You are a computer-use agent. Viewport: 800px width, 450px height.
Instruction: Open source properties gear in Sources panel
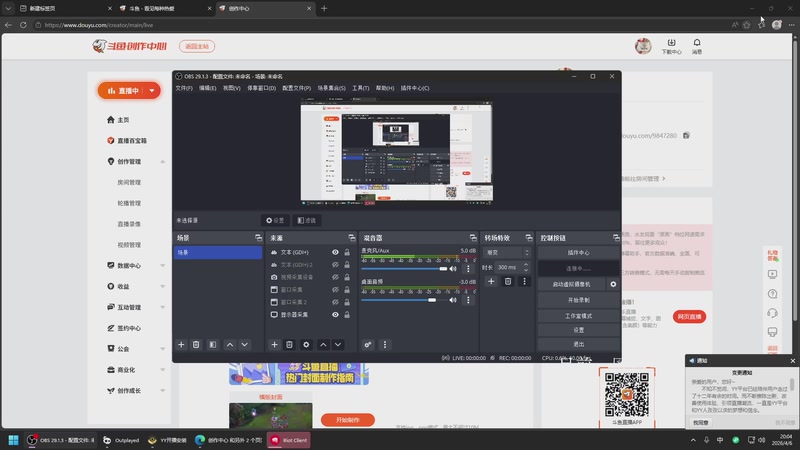(x=306, y=345)
